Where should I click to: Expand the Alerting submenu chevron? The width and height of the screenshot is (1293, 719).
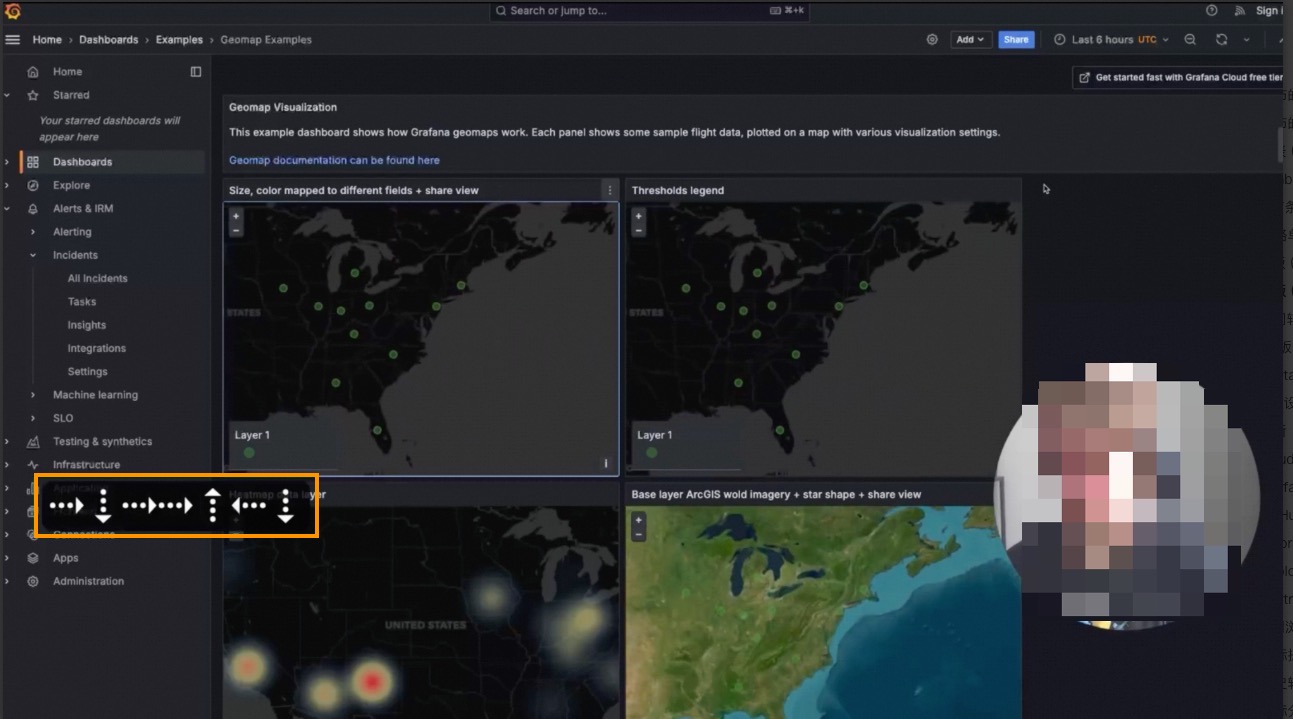coord(33,232)
